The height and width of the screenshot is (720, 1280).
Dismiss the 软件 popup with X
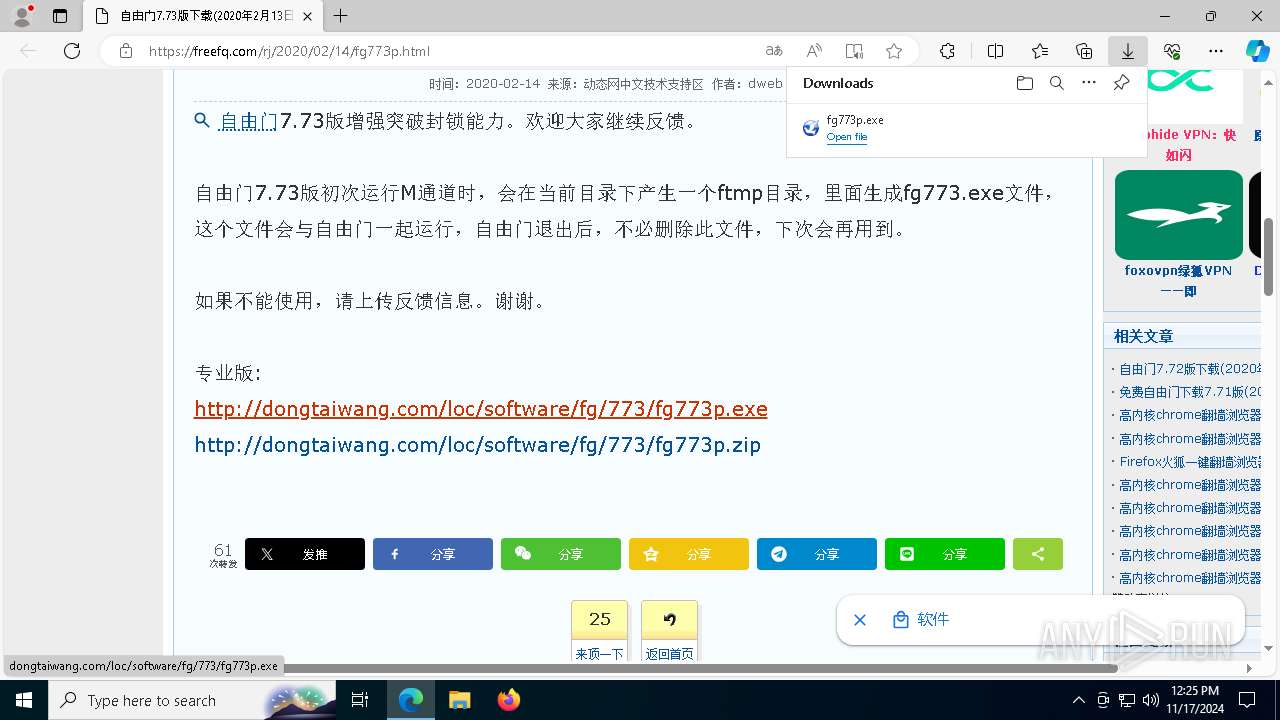pos(859,620)
